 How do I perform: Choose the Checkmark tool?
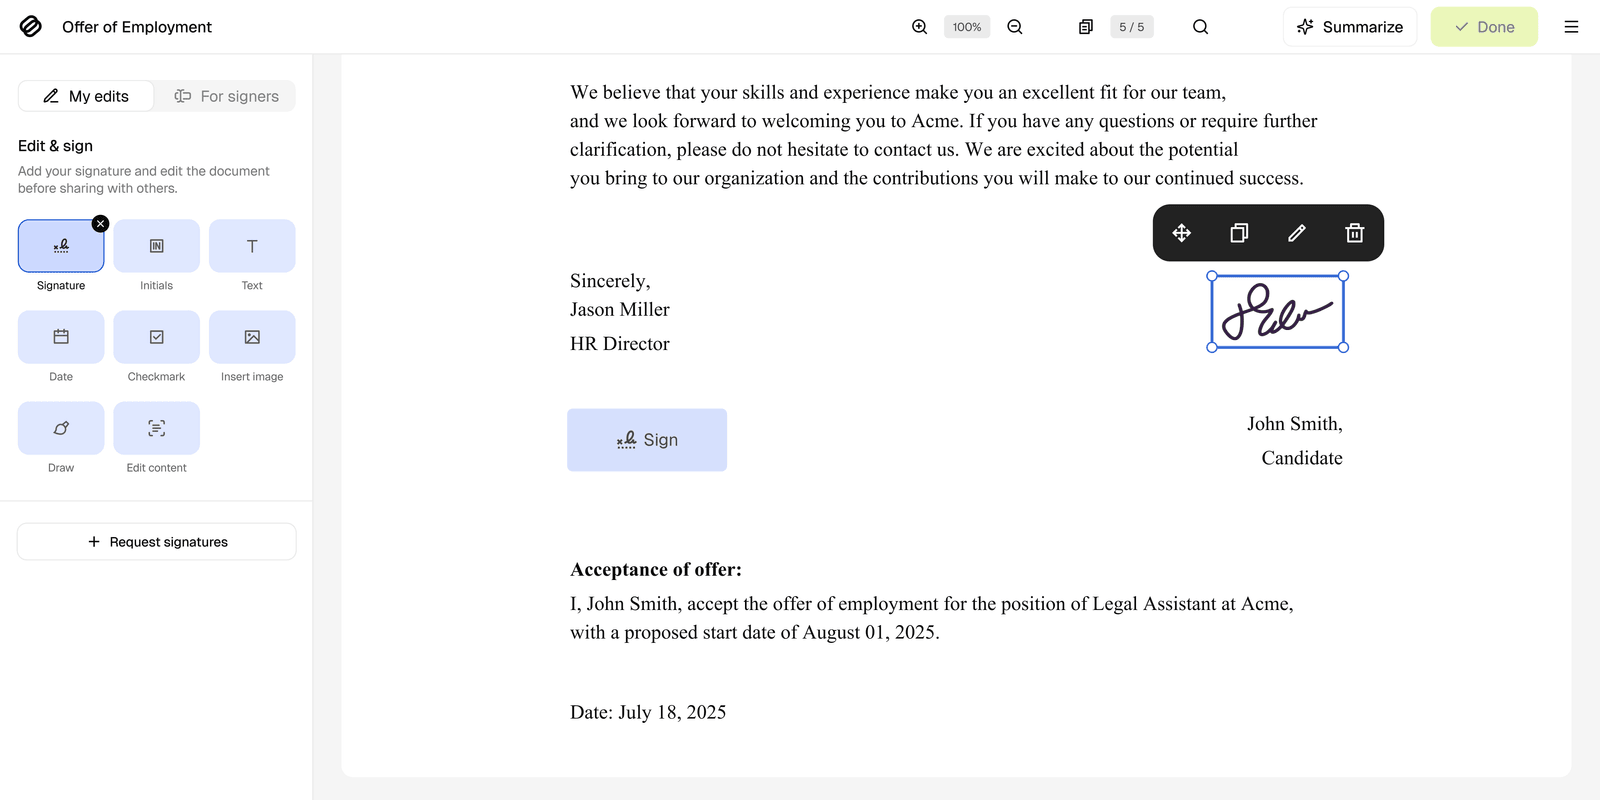(157, 337)
